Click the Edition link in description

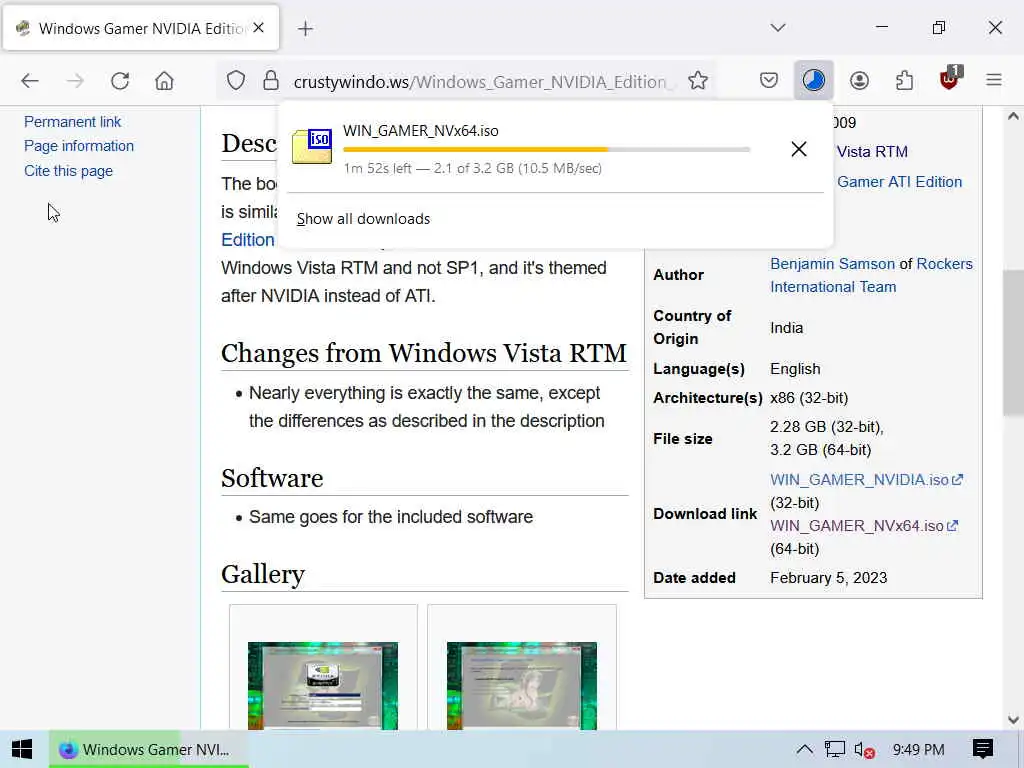click(x=248, y=240)
